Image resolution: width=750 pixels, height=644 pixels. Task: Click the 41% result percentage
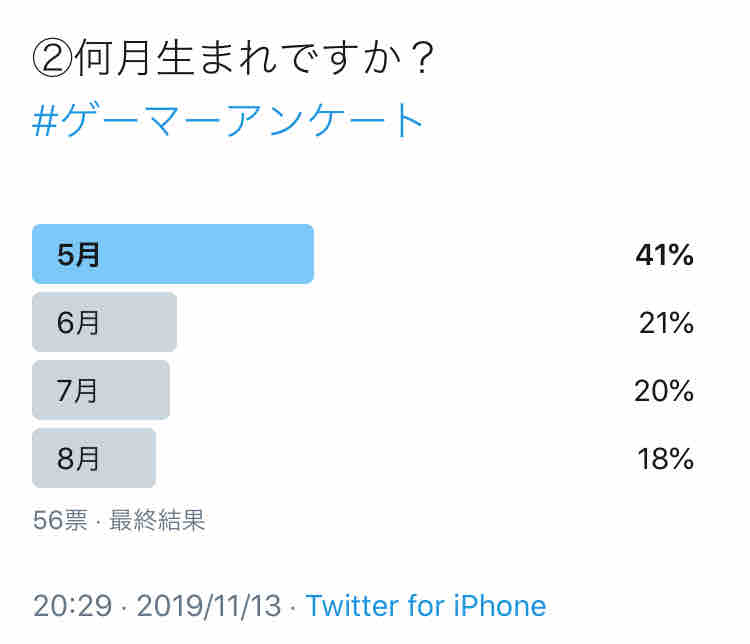tap(664, 255)
